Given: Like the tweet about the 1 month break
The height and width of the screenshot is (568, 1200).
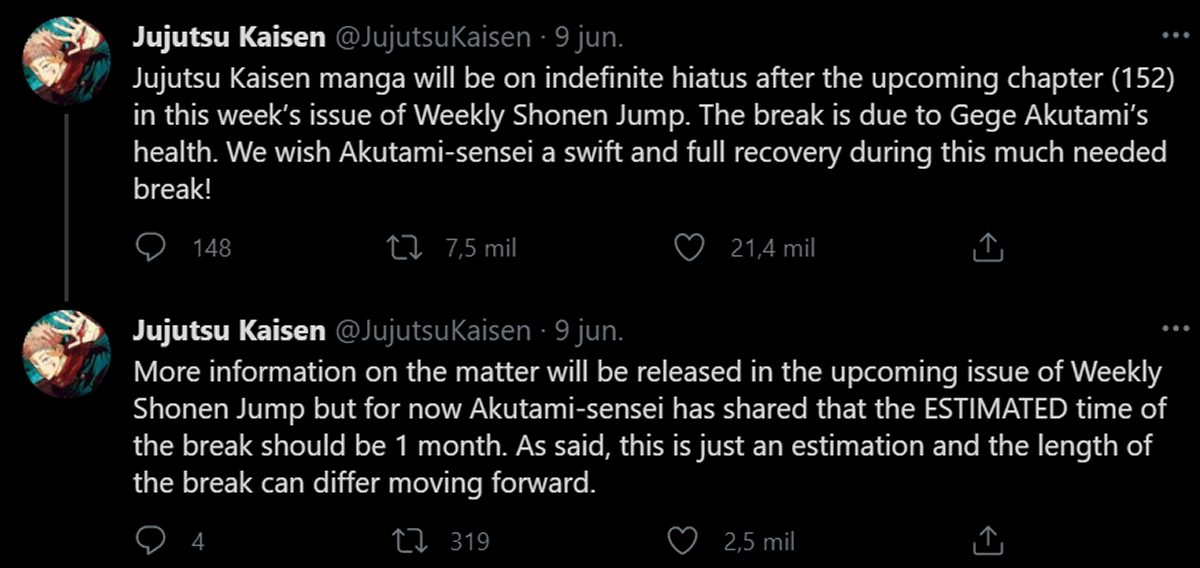Looking at the screenshot, I should (x=684, y=541).
